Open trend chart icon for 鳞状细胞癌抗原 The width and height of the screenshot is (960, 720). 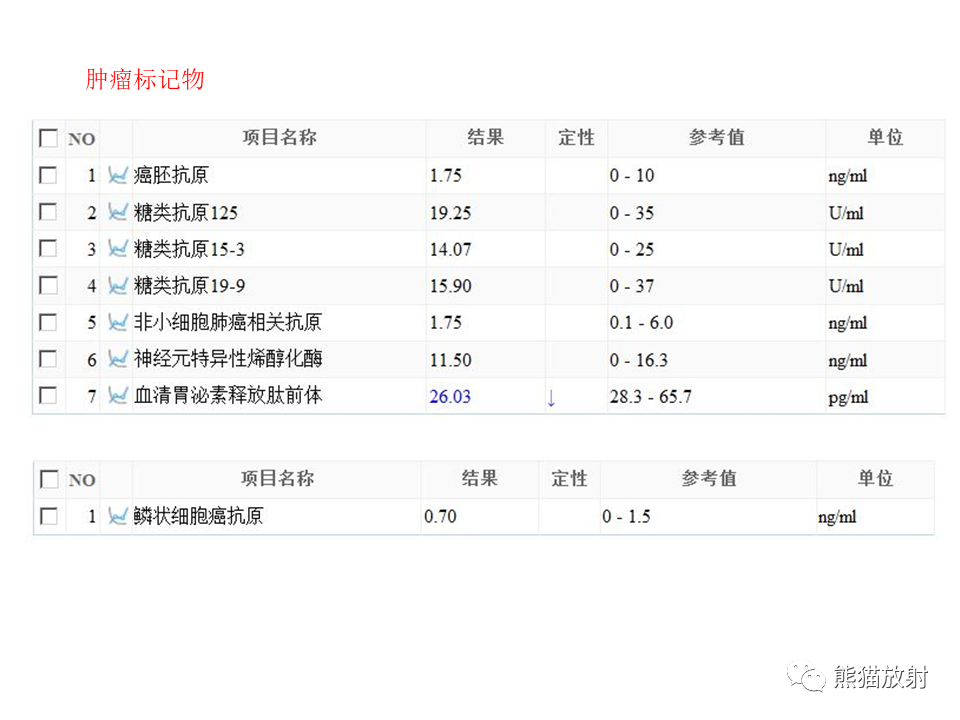(x=117, y=516)
